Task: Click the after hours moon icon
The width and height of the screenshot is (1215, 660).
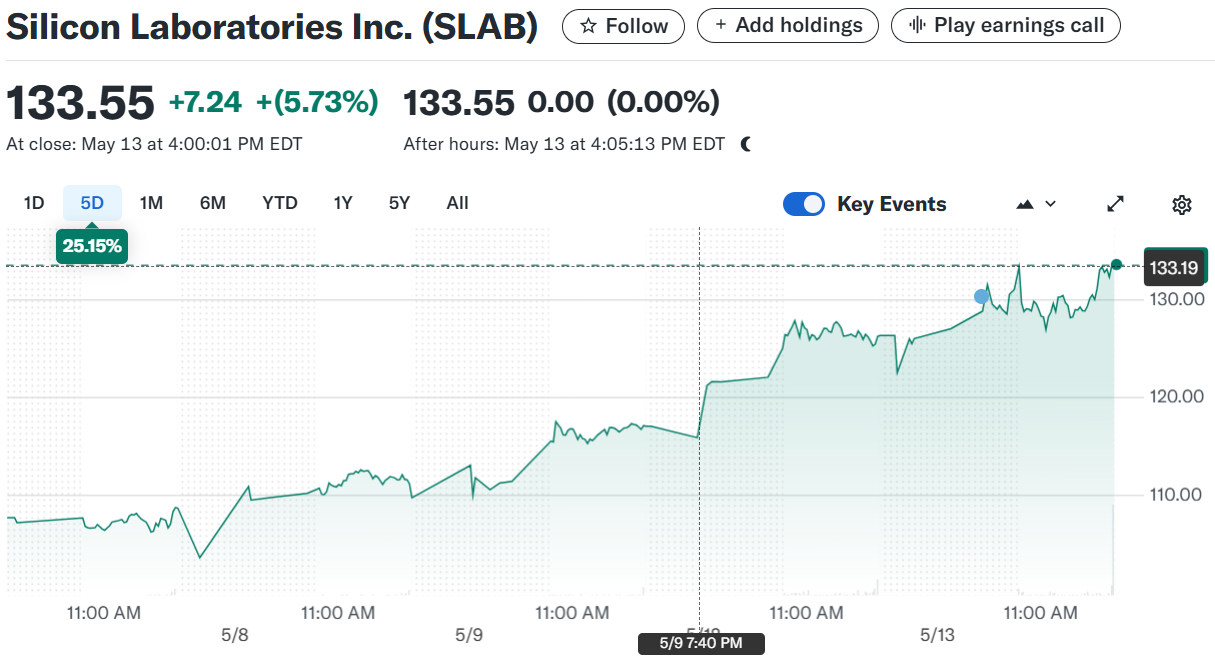Action: coord(746,144)
